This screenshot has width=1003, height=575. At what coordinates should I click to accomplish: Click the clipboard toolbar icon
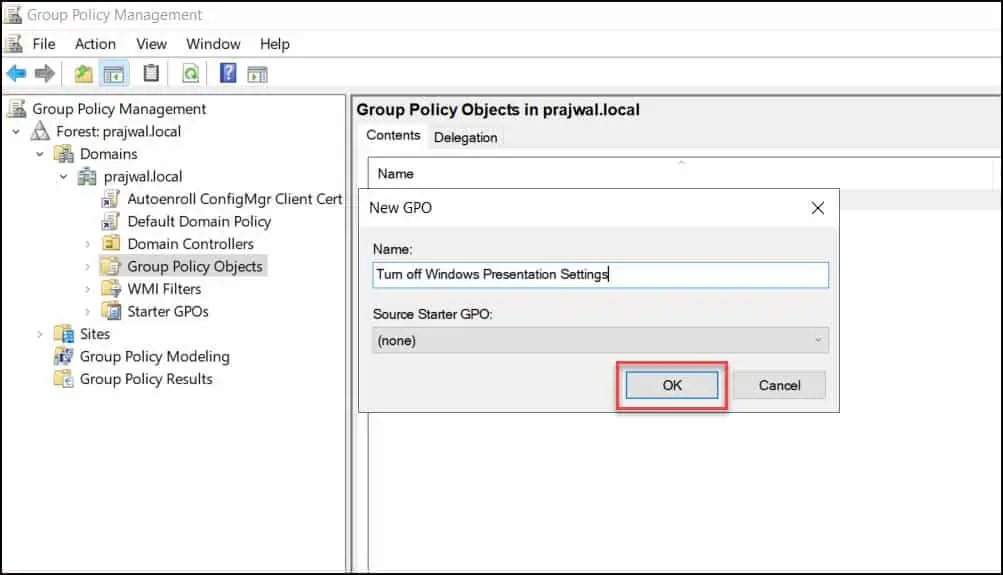151,73
